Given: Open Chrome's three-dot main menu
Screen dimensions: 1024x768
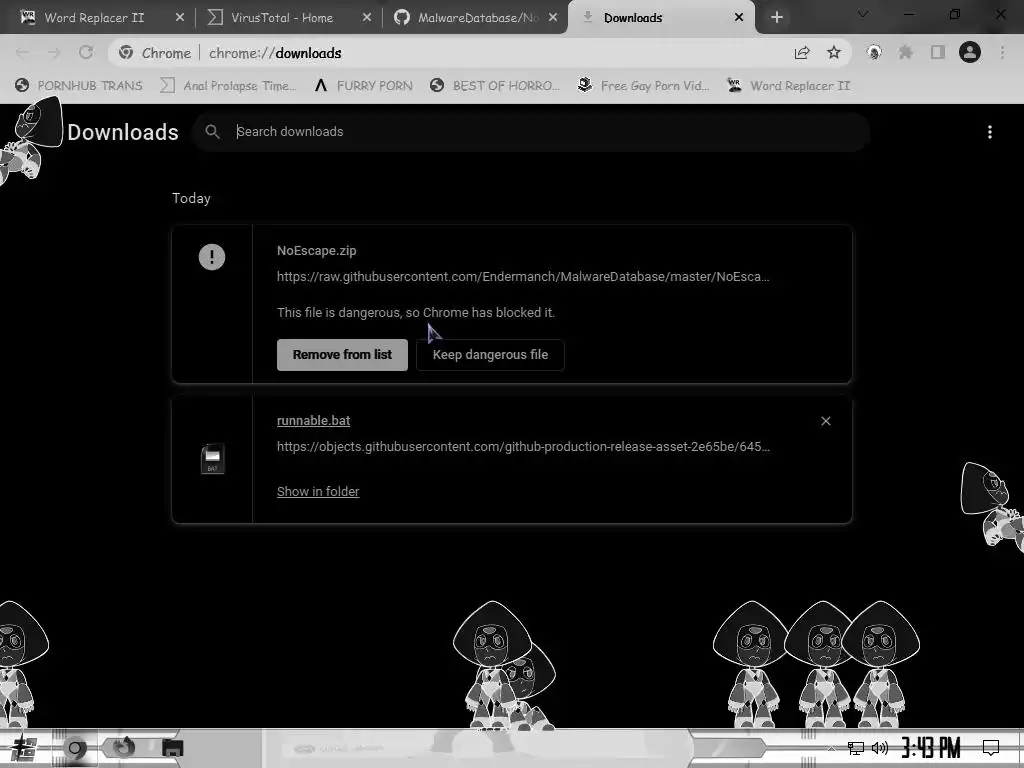Looking at the screenshot, I should (x=1002, y=52).
